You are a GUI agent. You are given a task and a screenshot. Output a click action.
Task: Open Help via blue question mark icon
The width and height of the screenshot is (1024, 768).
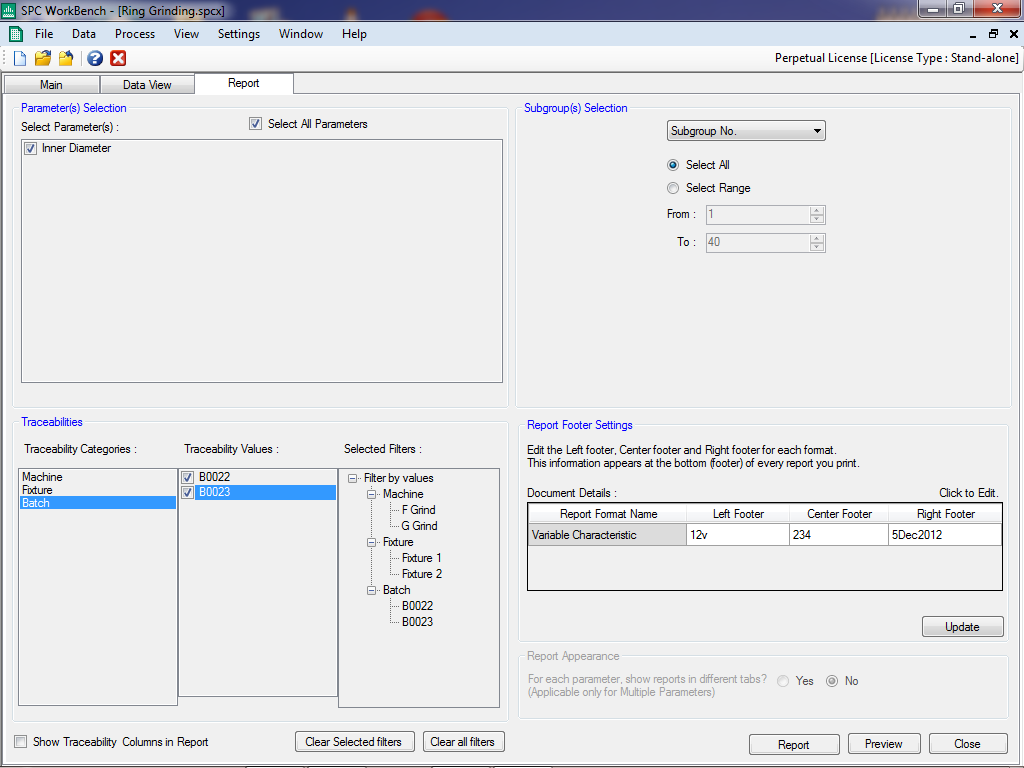point(95,58)
